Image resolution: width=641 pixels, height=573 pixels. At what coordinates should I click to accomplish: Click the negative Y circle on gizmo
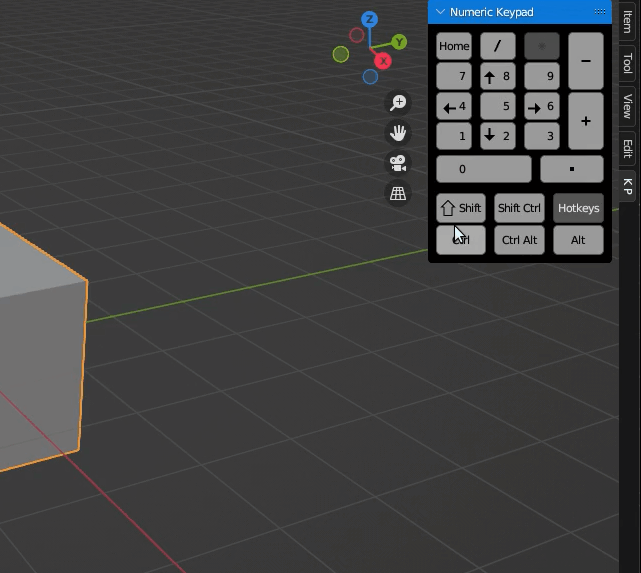point(341,54)
